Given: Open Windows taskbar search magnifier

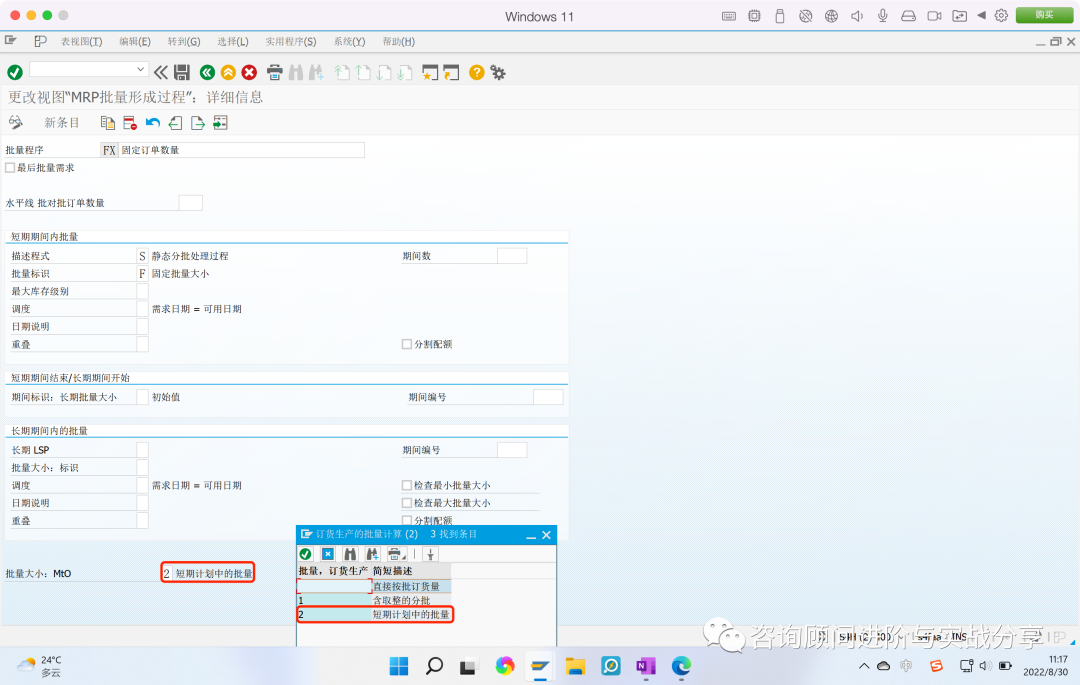Looking at the screenshot, I should (434, 666).
